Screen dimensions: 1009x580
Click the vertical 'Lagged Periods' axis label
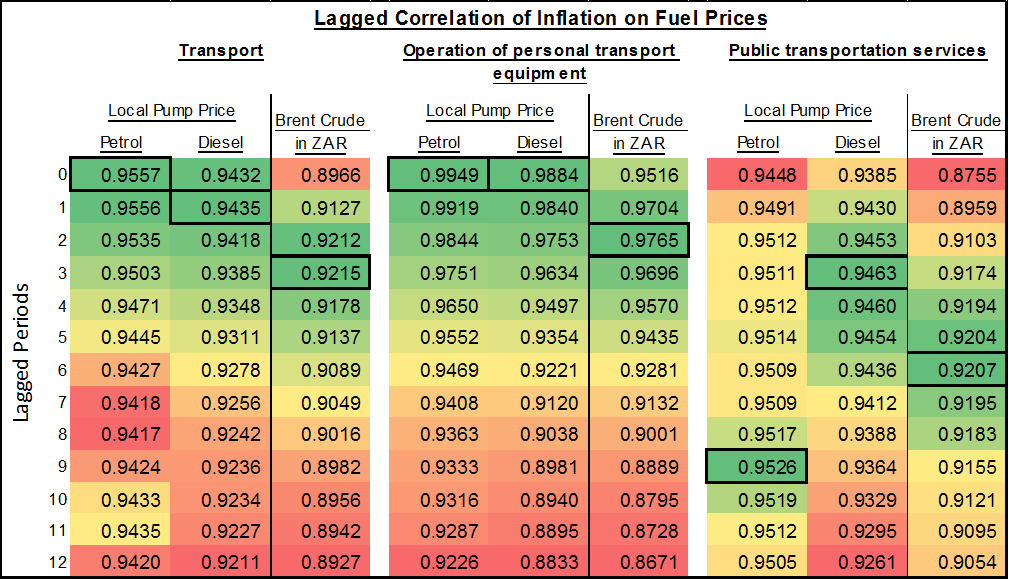[x=21, y=353]
